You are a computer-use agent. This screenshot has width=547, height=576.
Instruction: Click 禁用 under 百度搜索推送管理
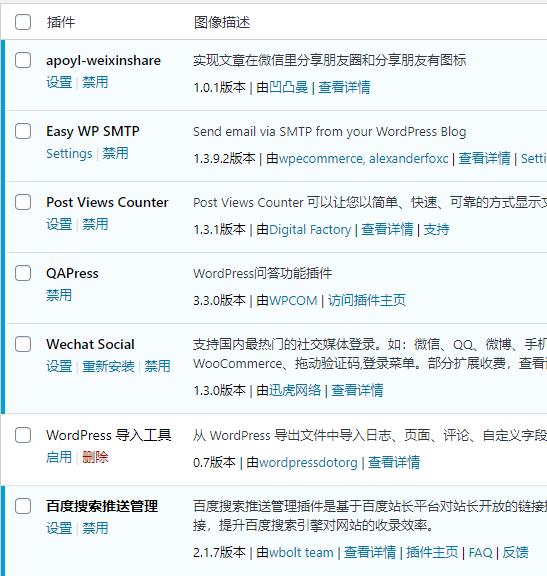(x=95, y=528)
